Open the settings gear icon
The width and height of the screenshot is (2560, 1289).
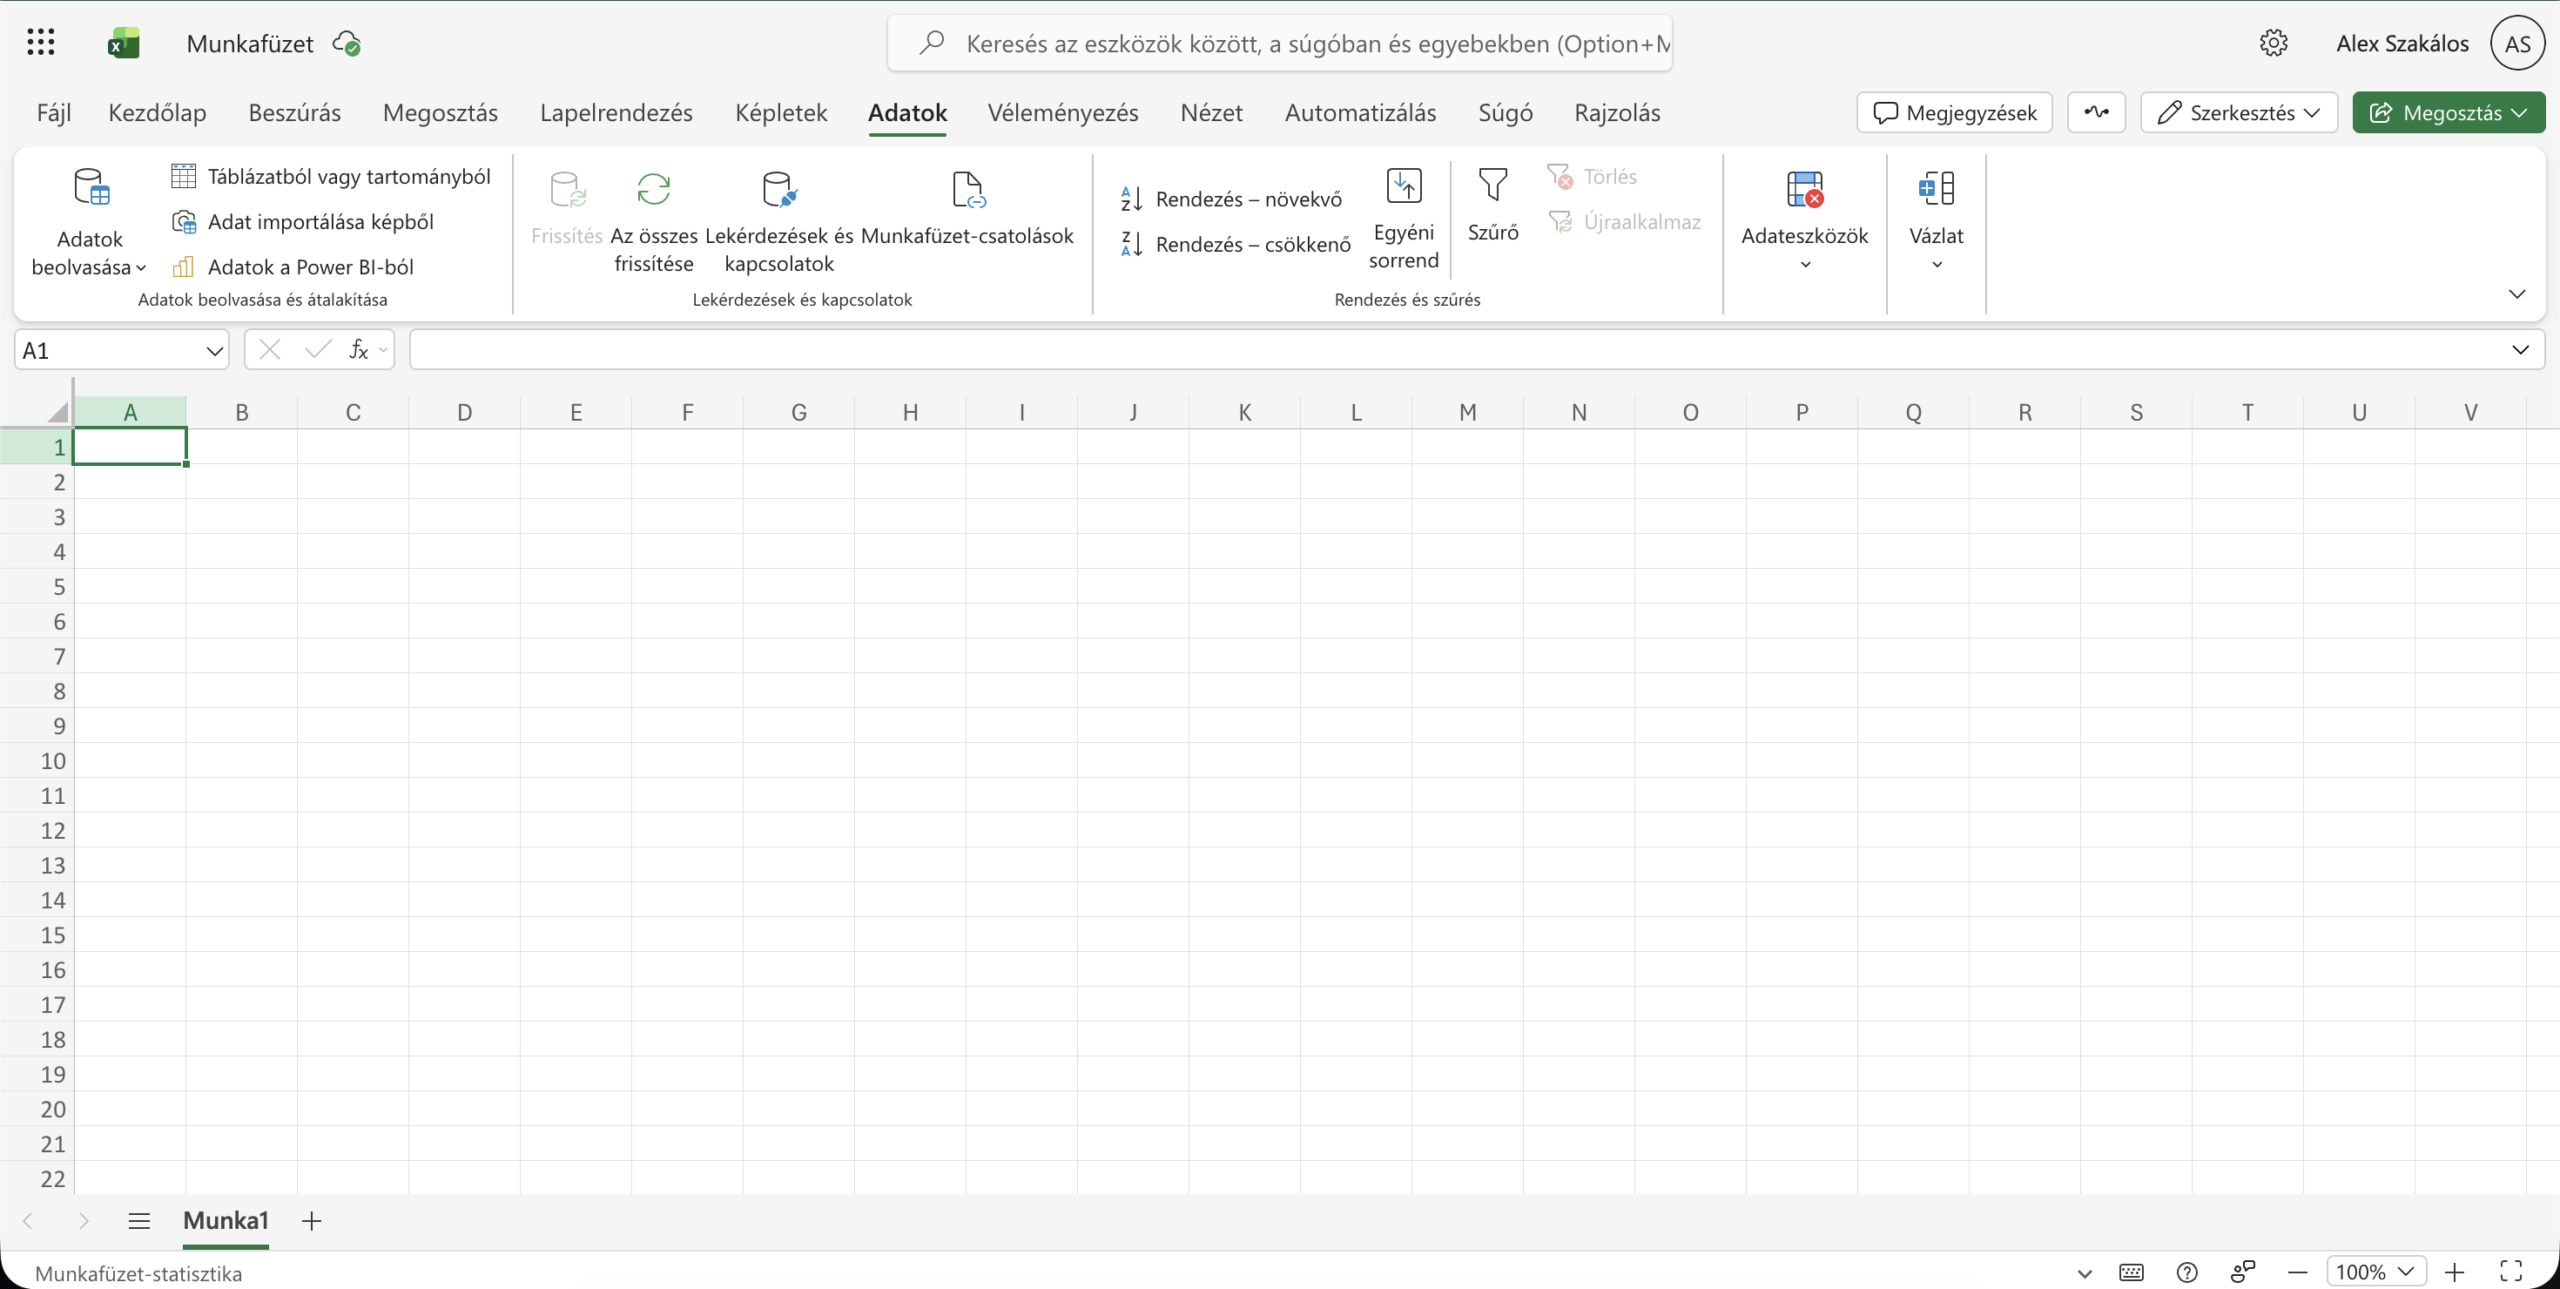coord(2273,43)
